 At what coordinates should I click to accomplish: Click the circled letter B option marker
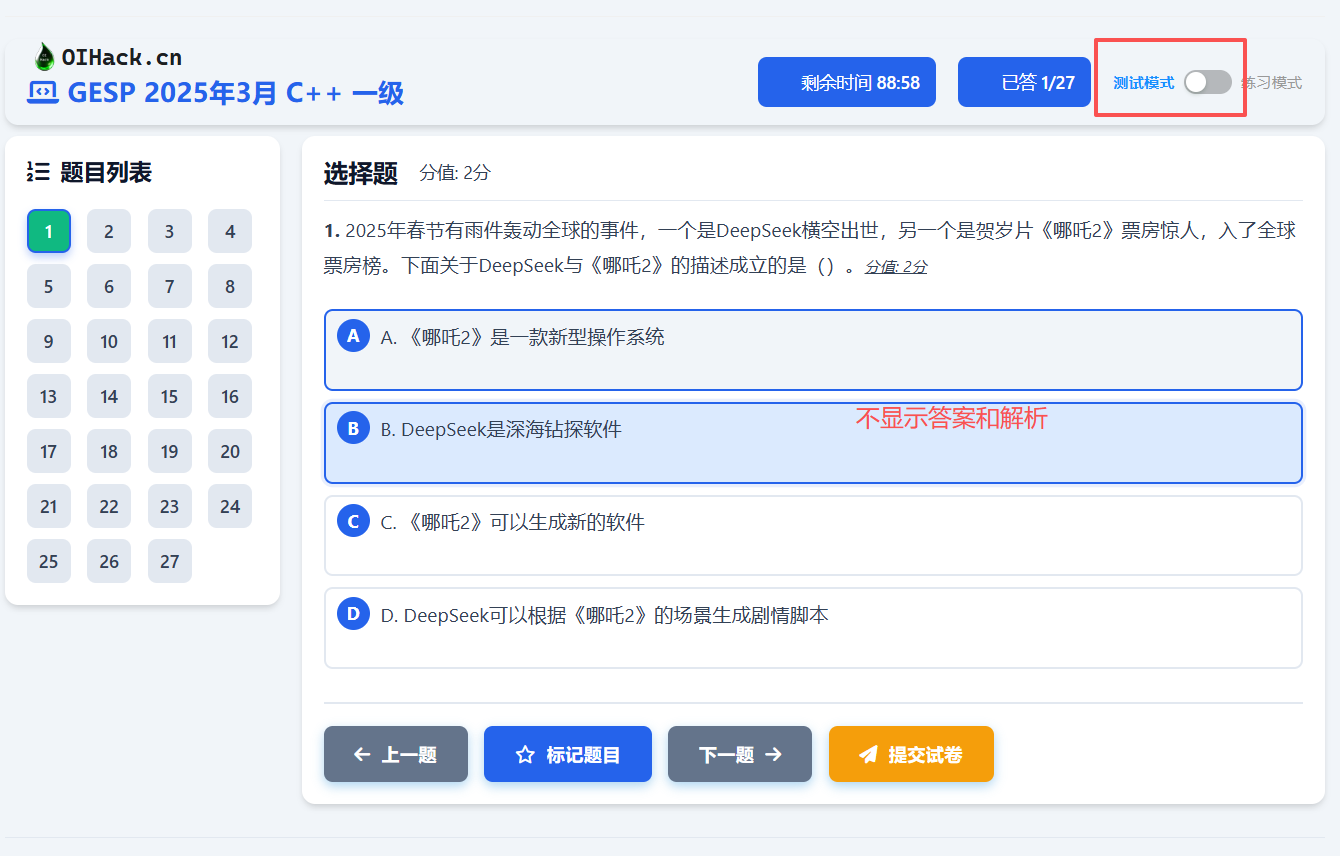coord(354,428)
